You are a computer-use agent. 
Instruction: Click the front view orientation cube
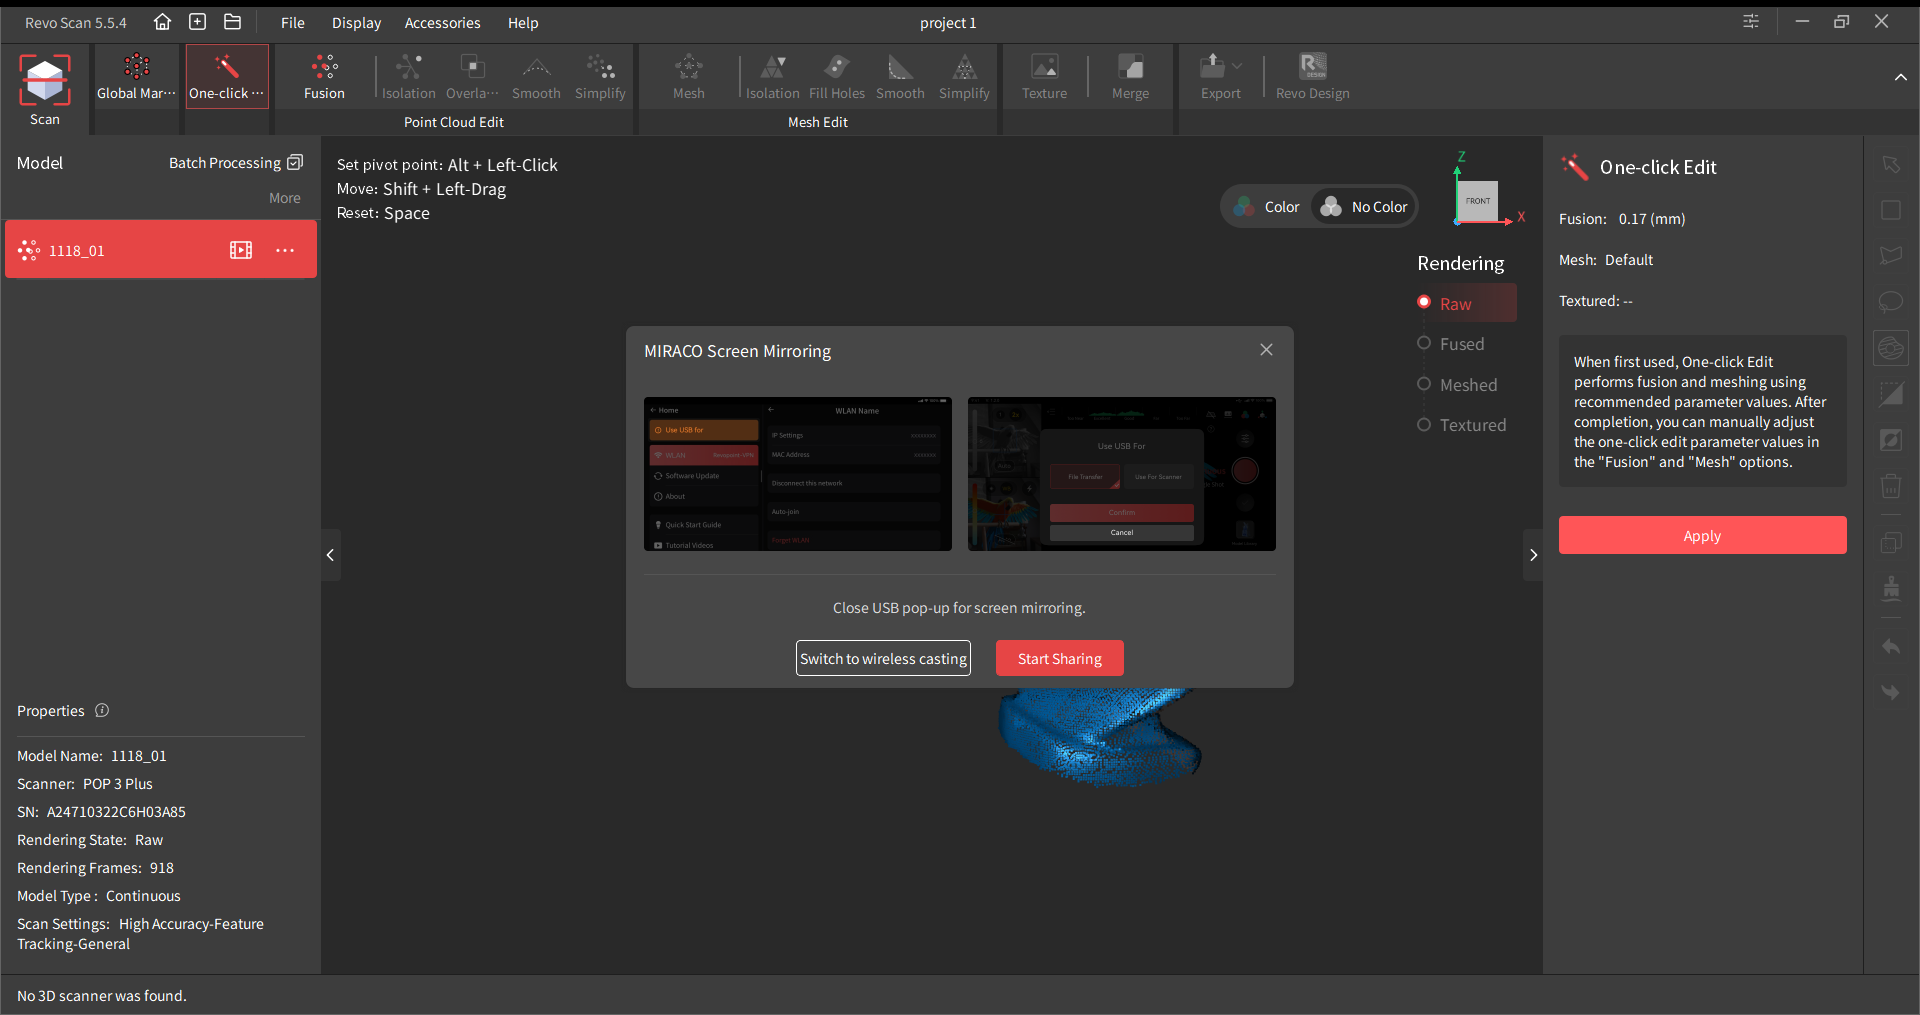pyautogui.click(x=1477, y=201)
